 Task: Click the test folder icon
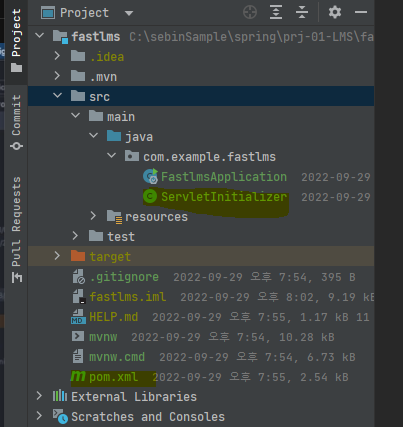click(96, 236)
